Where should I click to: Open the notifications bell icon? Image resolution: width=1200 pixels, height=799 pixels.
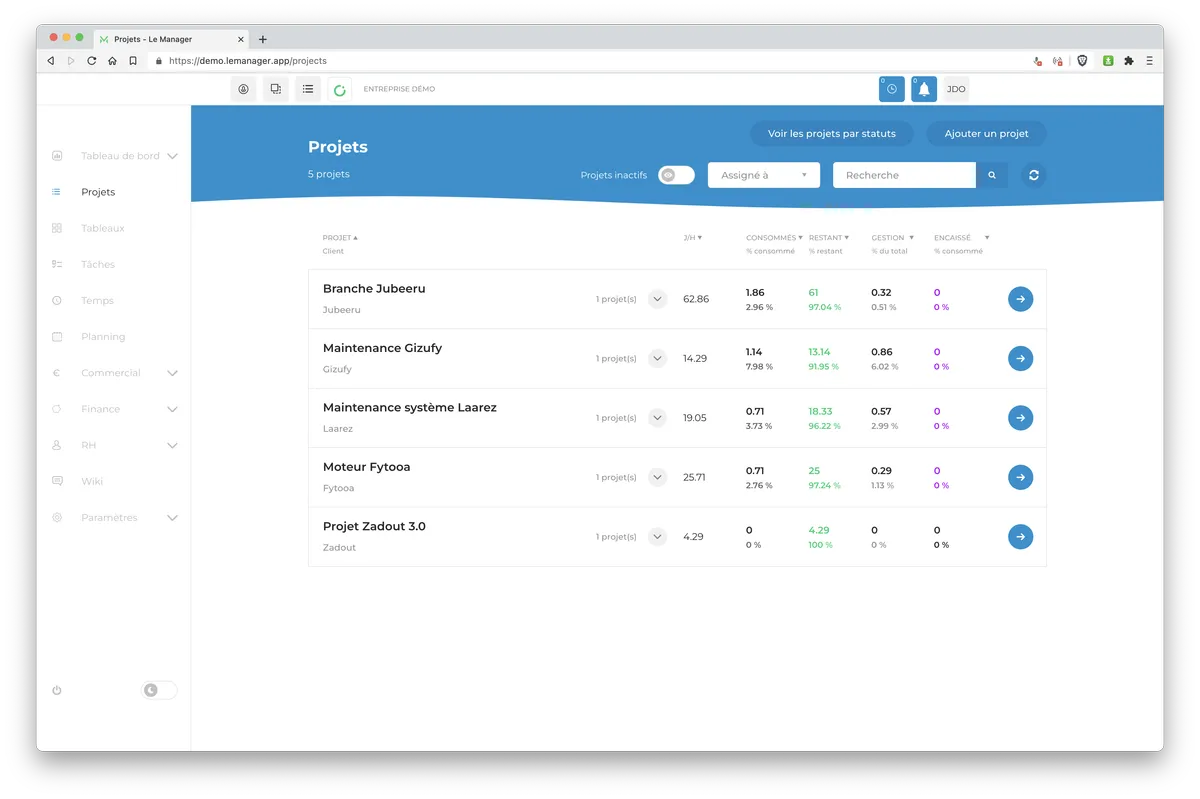[924, 89]
